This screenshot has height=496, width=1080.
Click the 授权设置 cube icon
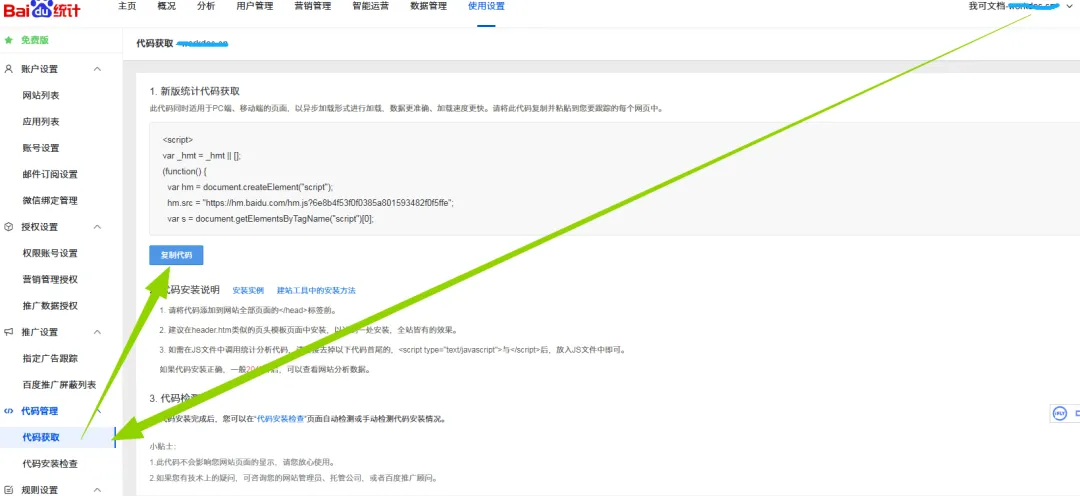pyautogui.click(x=9, y=227)
